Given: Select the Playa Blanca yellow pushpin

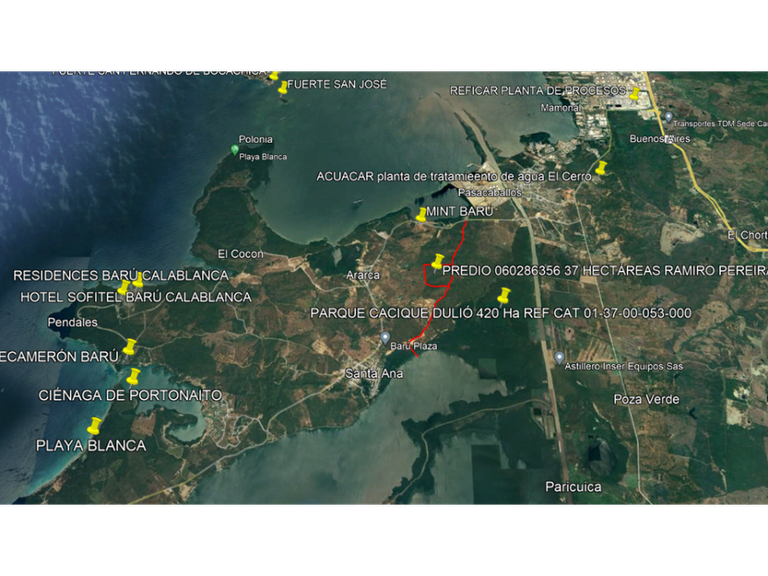Looking at the screenshot, I should [x=94, y=426].
